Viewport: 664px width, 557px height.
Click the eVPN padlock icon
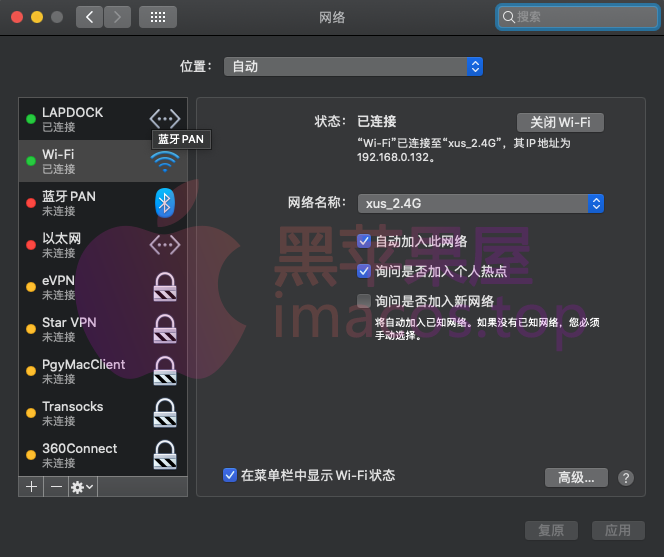(x=164, y=287)
